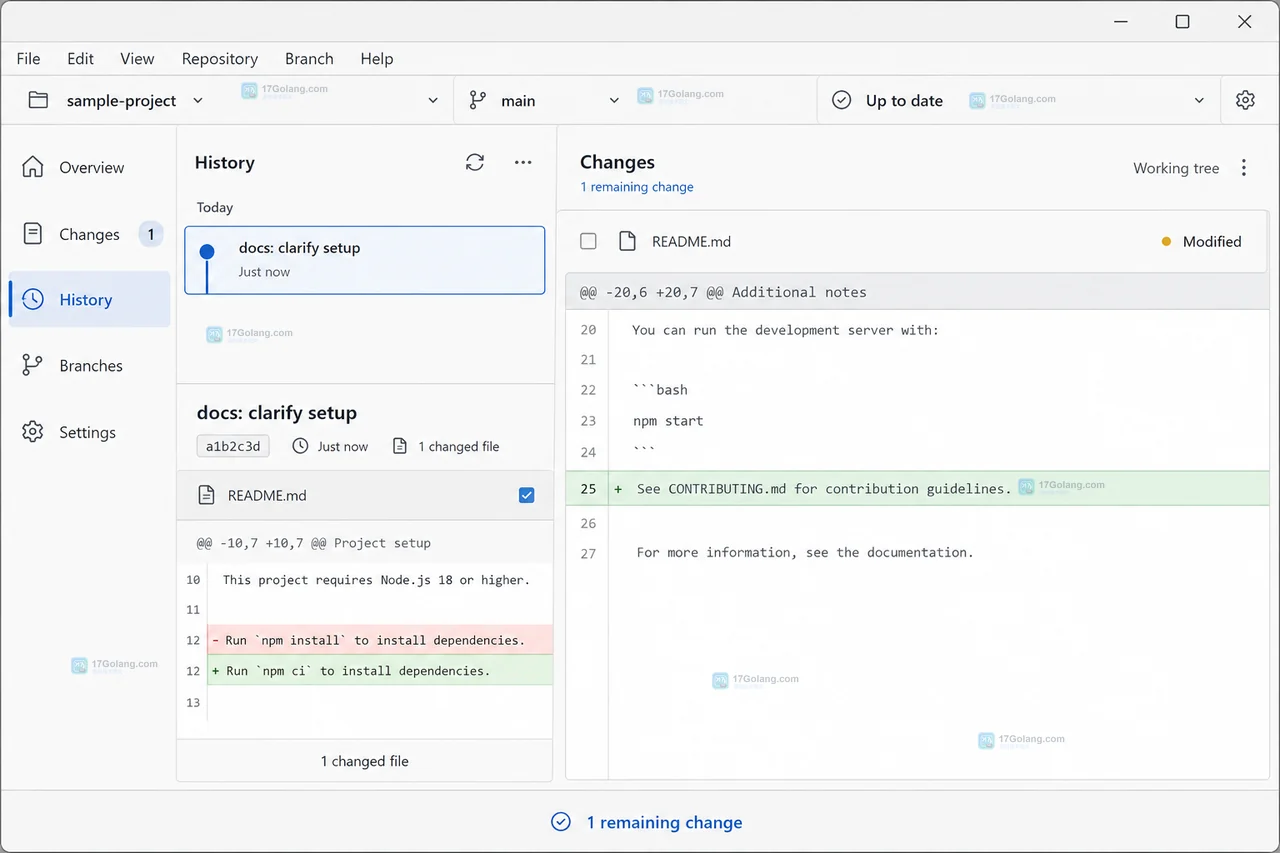
Task: Open the Repository menu
Action: click(x=220, y=59)
